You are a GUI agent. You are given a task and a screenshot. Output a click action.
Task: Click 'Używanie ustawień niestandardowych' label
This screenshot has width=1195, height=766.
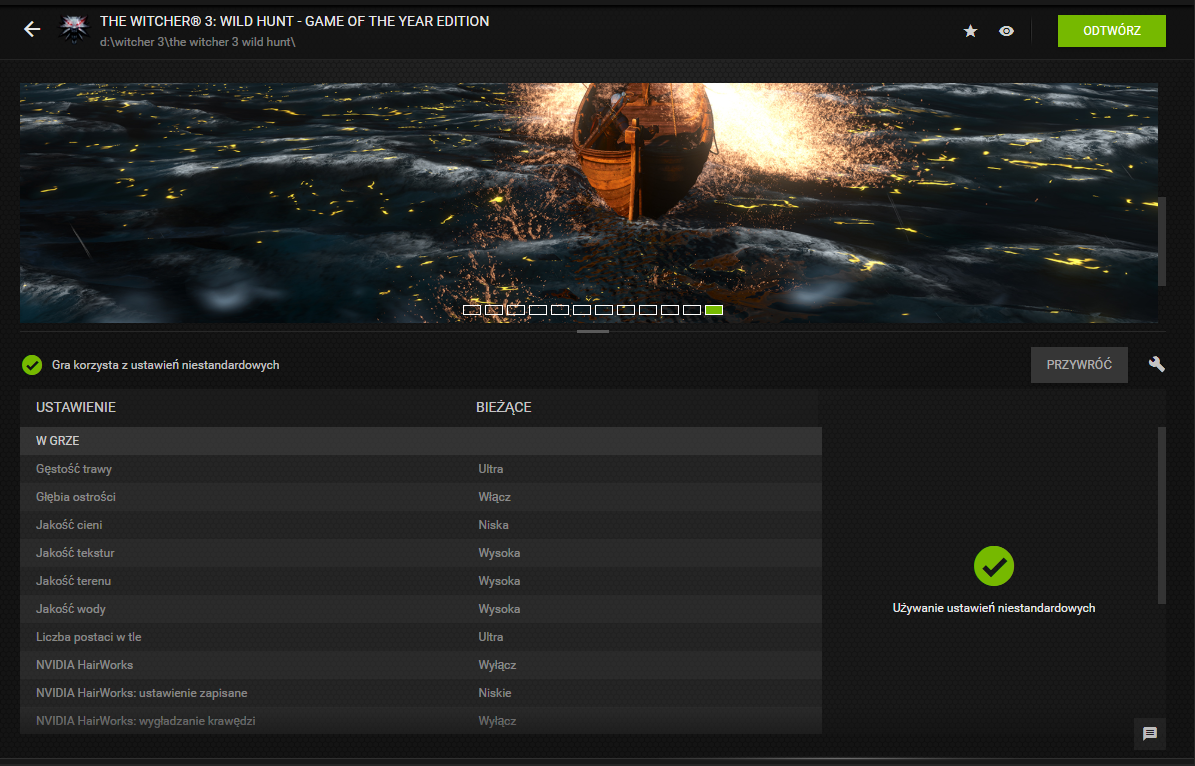[994, 608]
